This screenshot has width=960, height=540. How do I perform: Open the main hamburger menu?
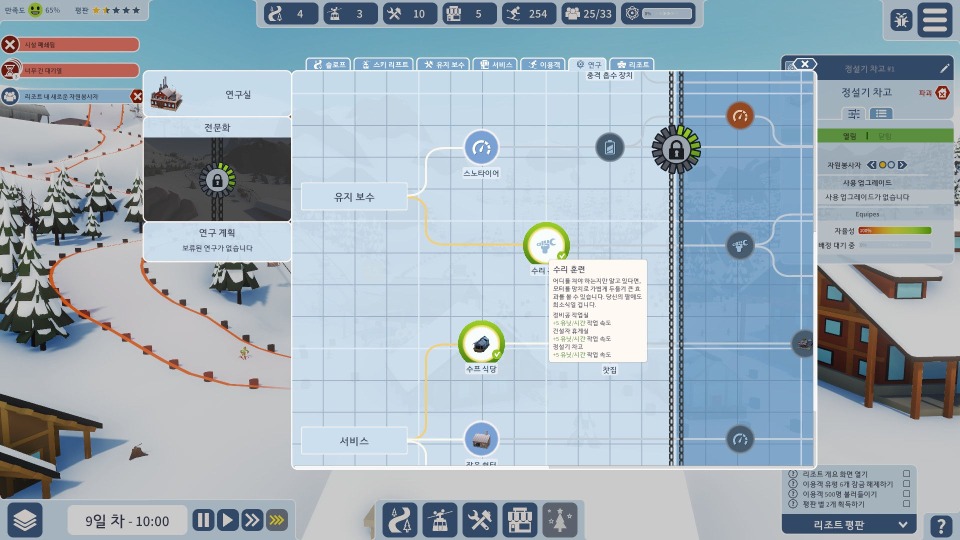[935, 20]
